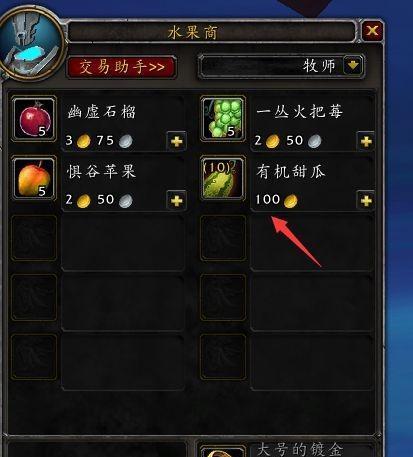Click the 一丛火把莓 item name text
413x457 pixels.
(299, 111)
